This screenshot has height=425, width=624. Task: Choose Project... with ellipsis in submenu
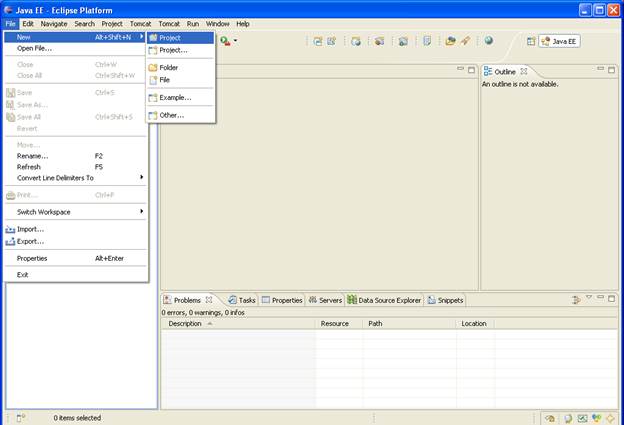click(x=181, y=50)
